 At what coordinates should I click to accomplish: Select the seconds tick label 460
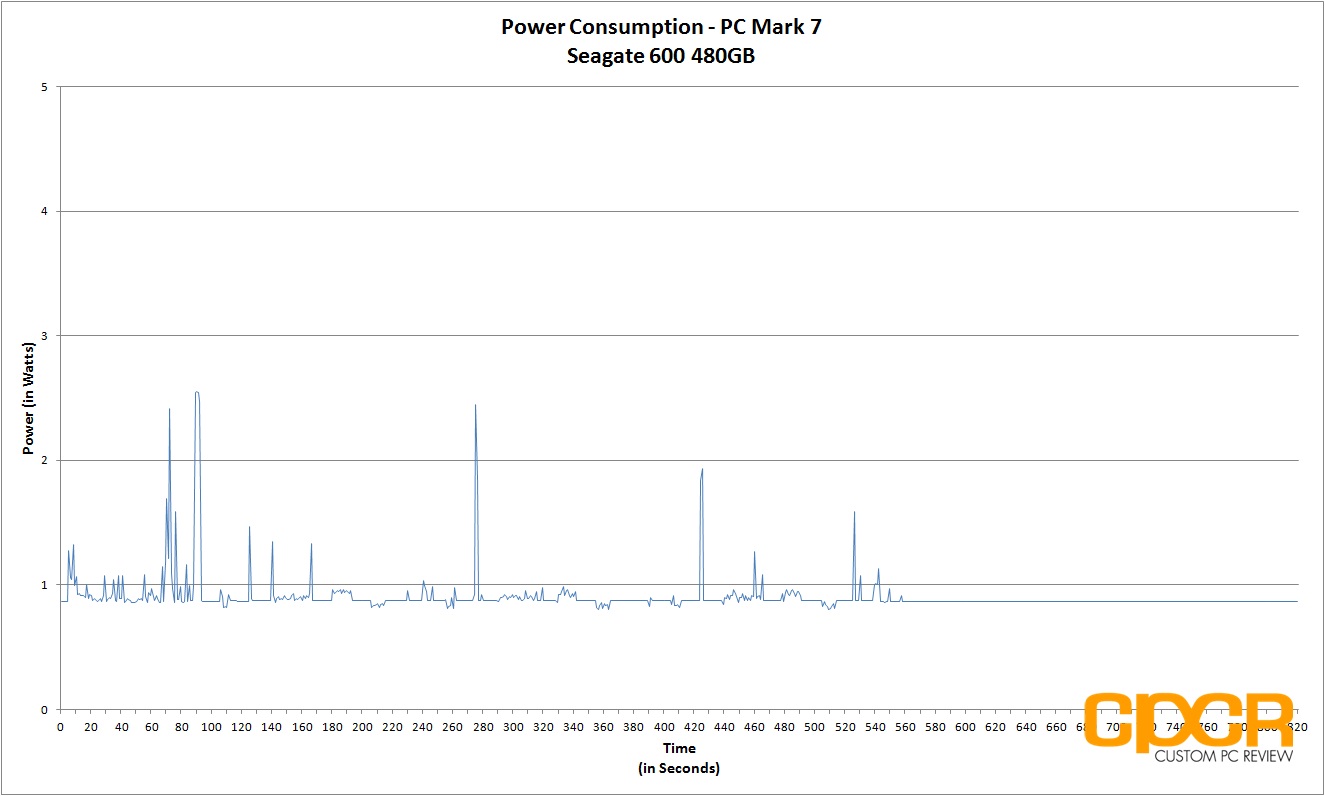pyautogui.click(x=754, y=726)
